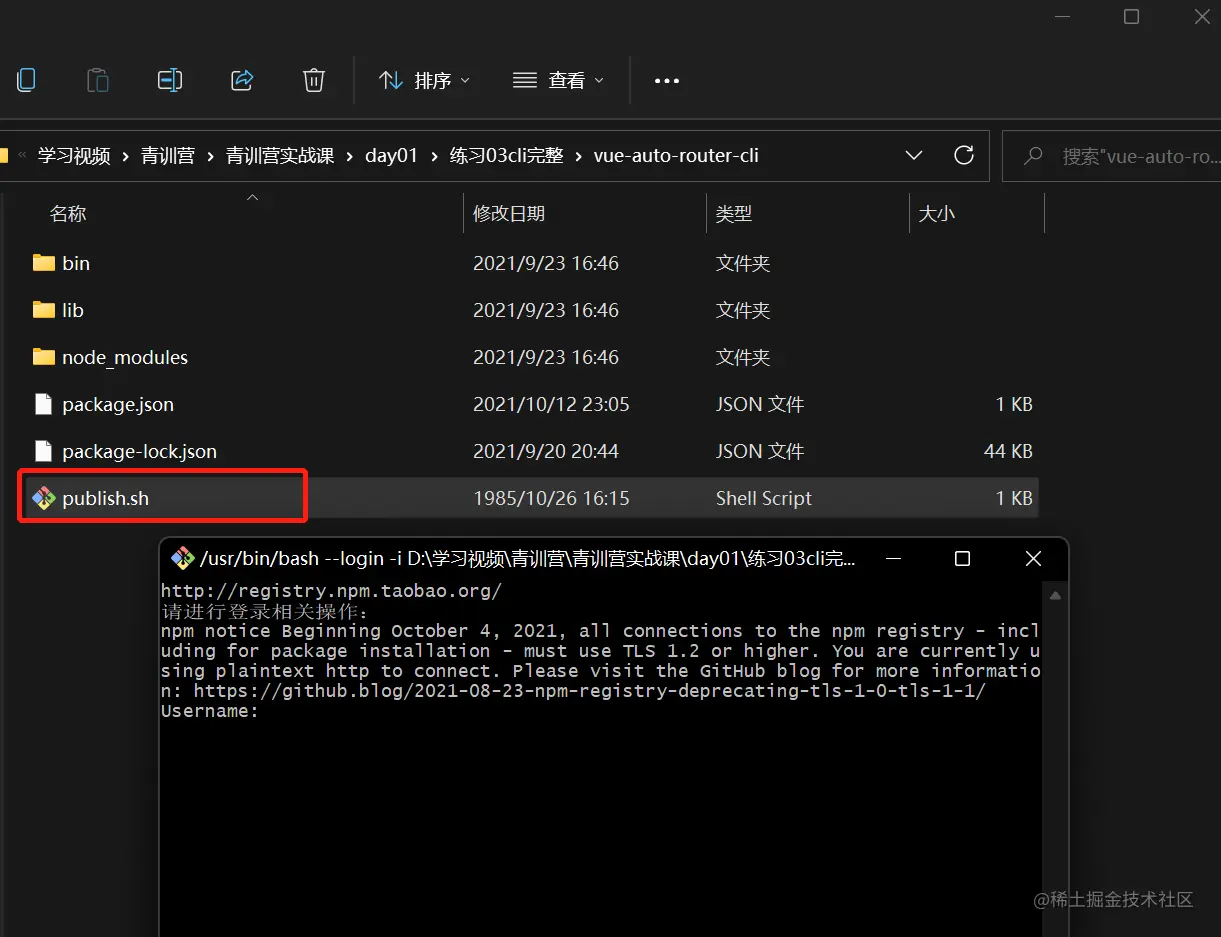The height and width of the screenshot is (937, 1221).
Task: Open the 查看 view dropdown
Action: [x=558, y=80]
